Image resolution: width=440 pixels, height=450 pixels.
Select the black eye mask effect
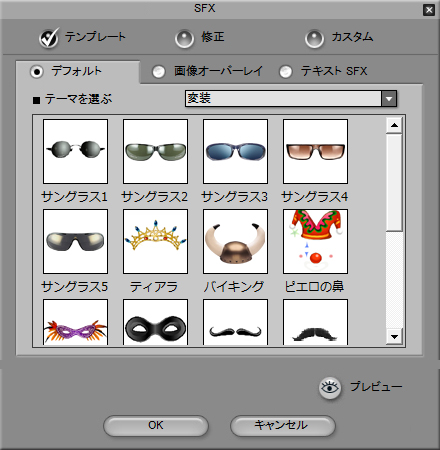tap(155, 322)
